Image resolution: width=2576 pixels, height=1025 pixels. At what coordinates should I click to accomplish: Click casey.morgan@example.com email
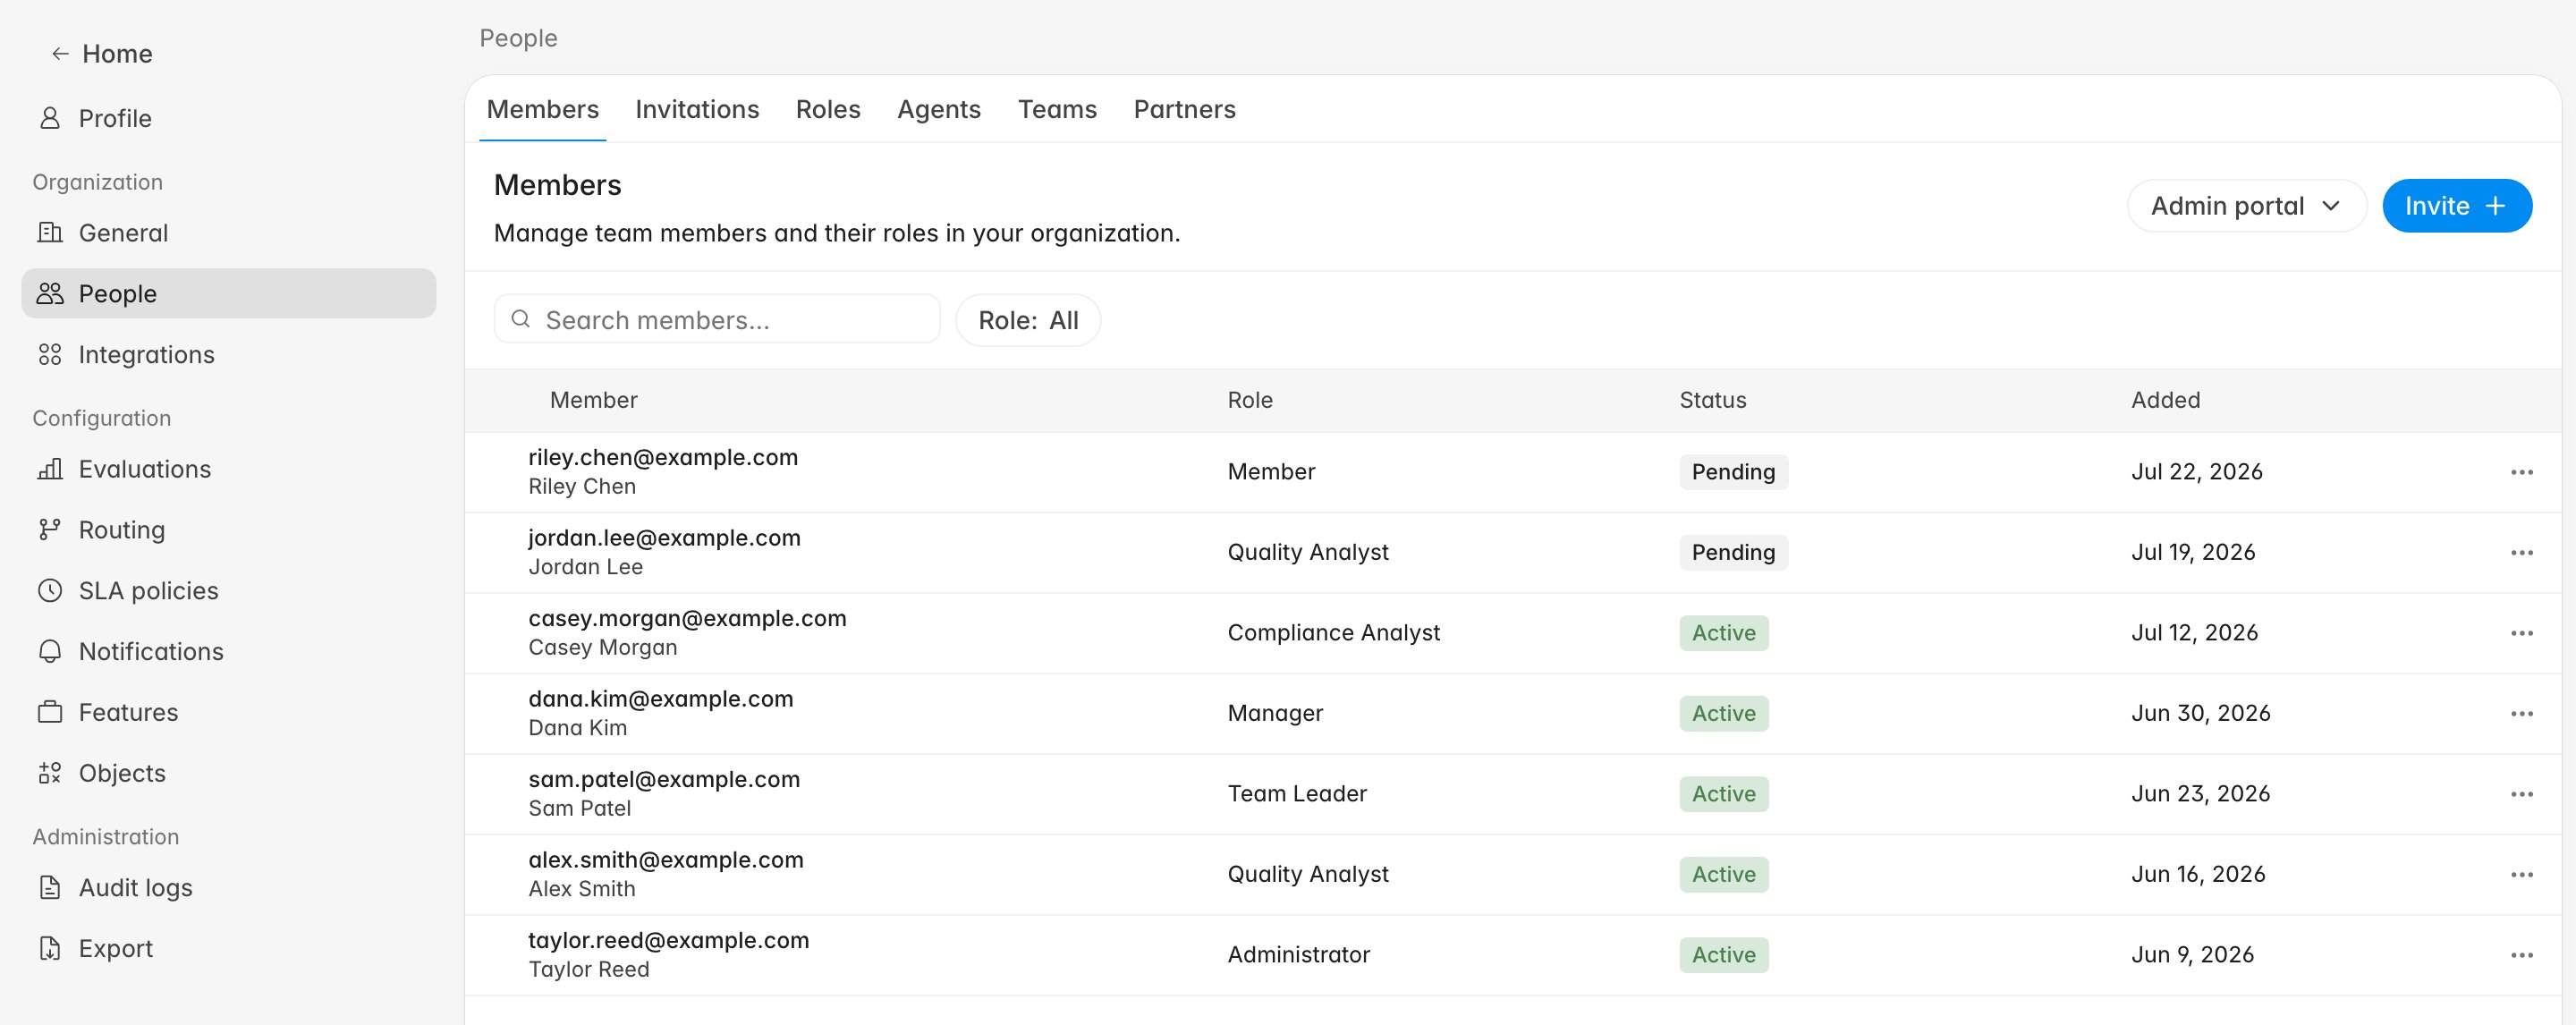click(687, 618)
